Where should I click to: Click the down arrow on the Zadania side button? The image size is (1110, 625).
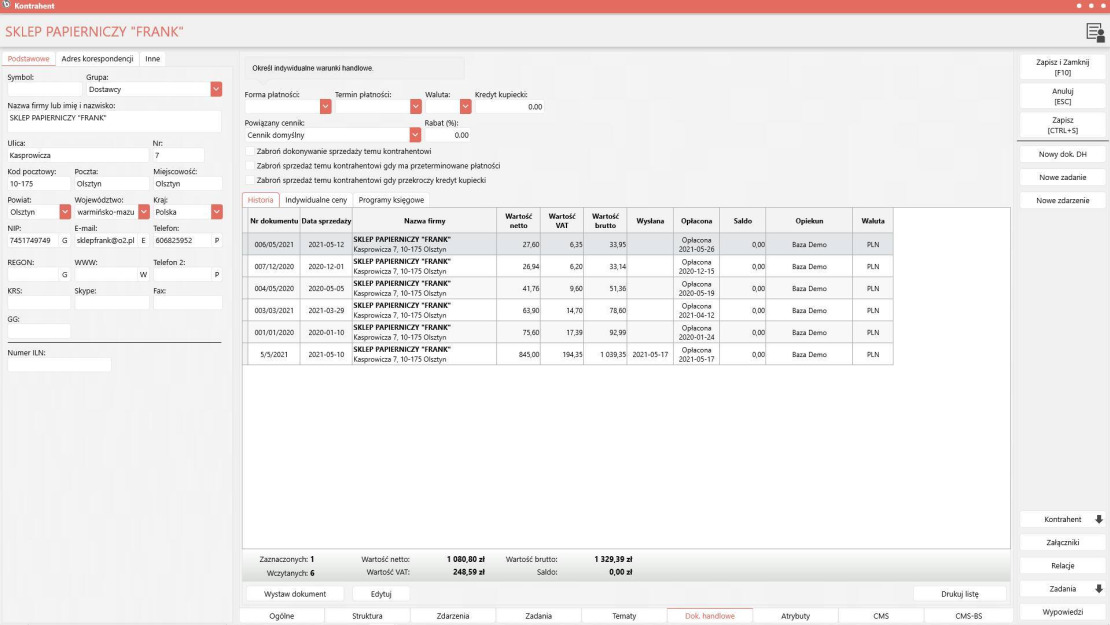coord(1099,589)
